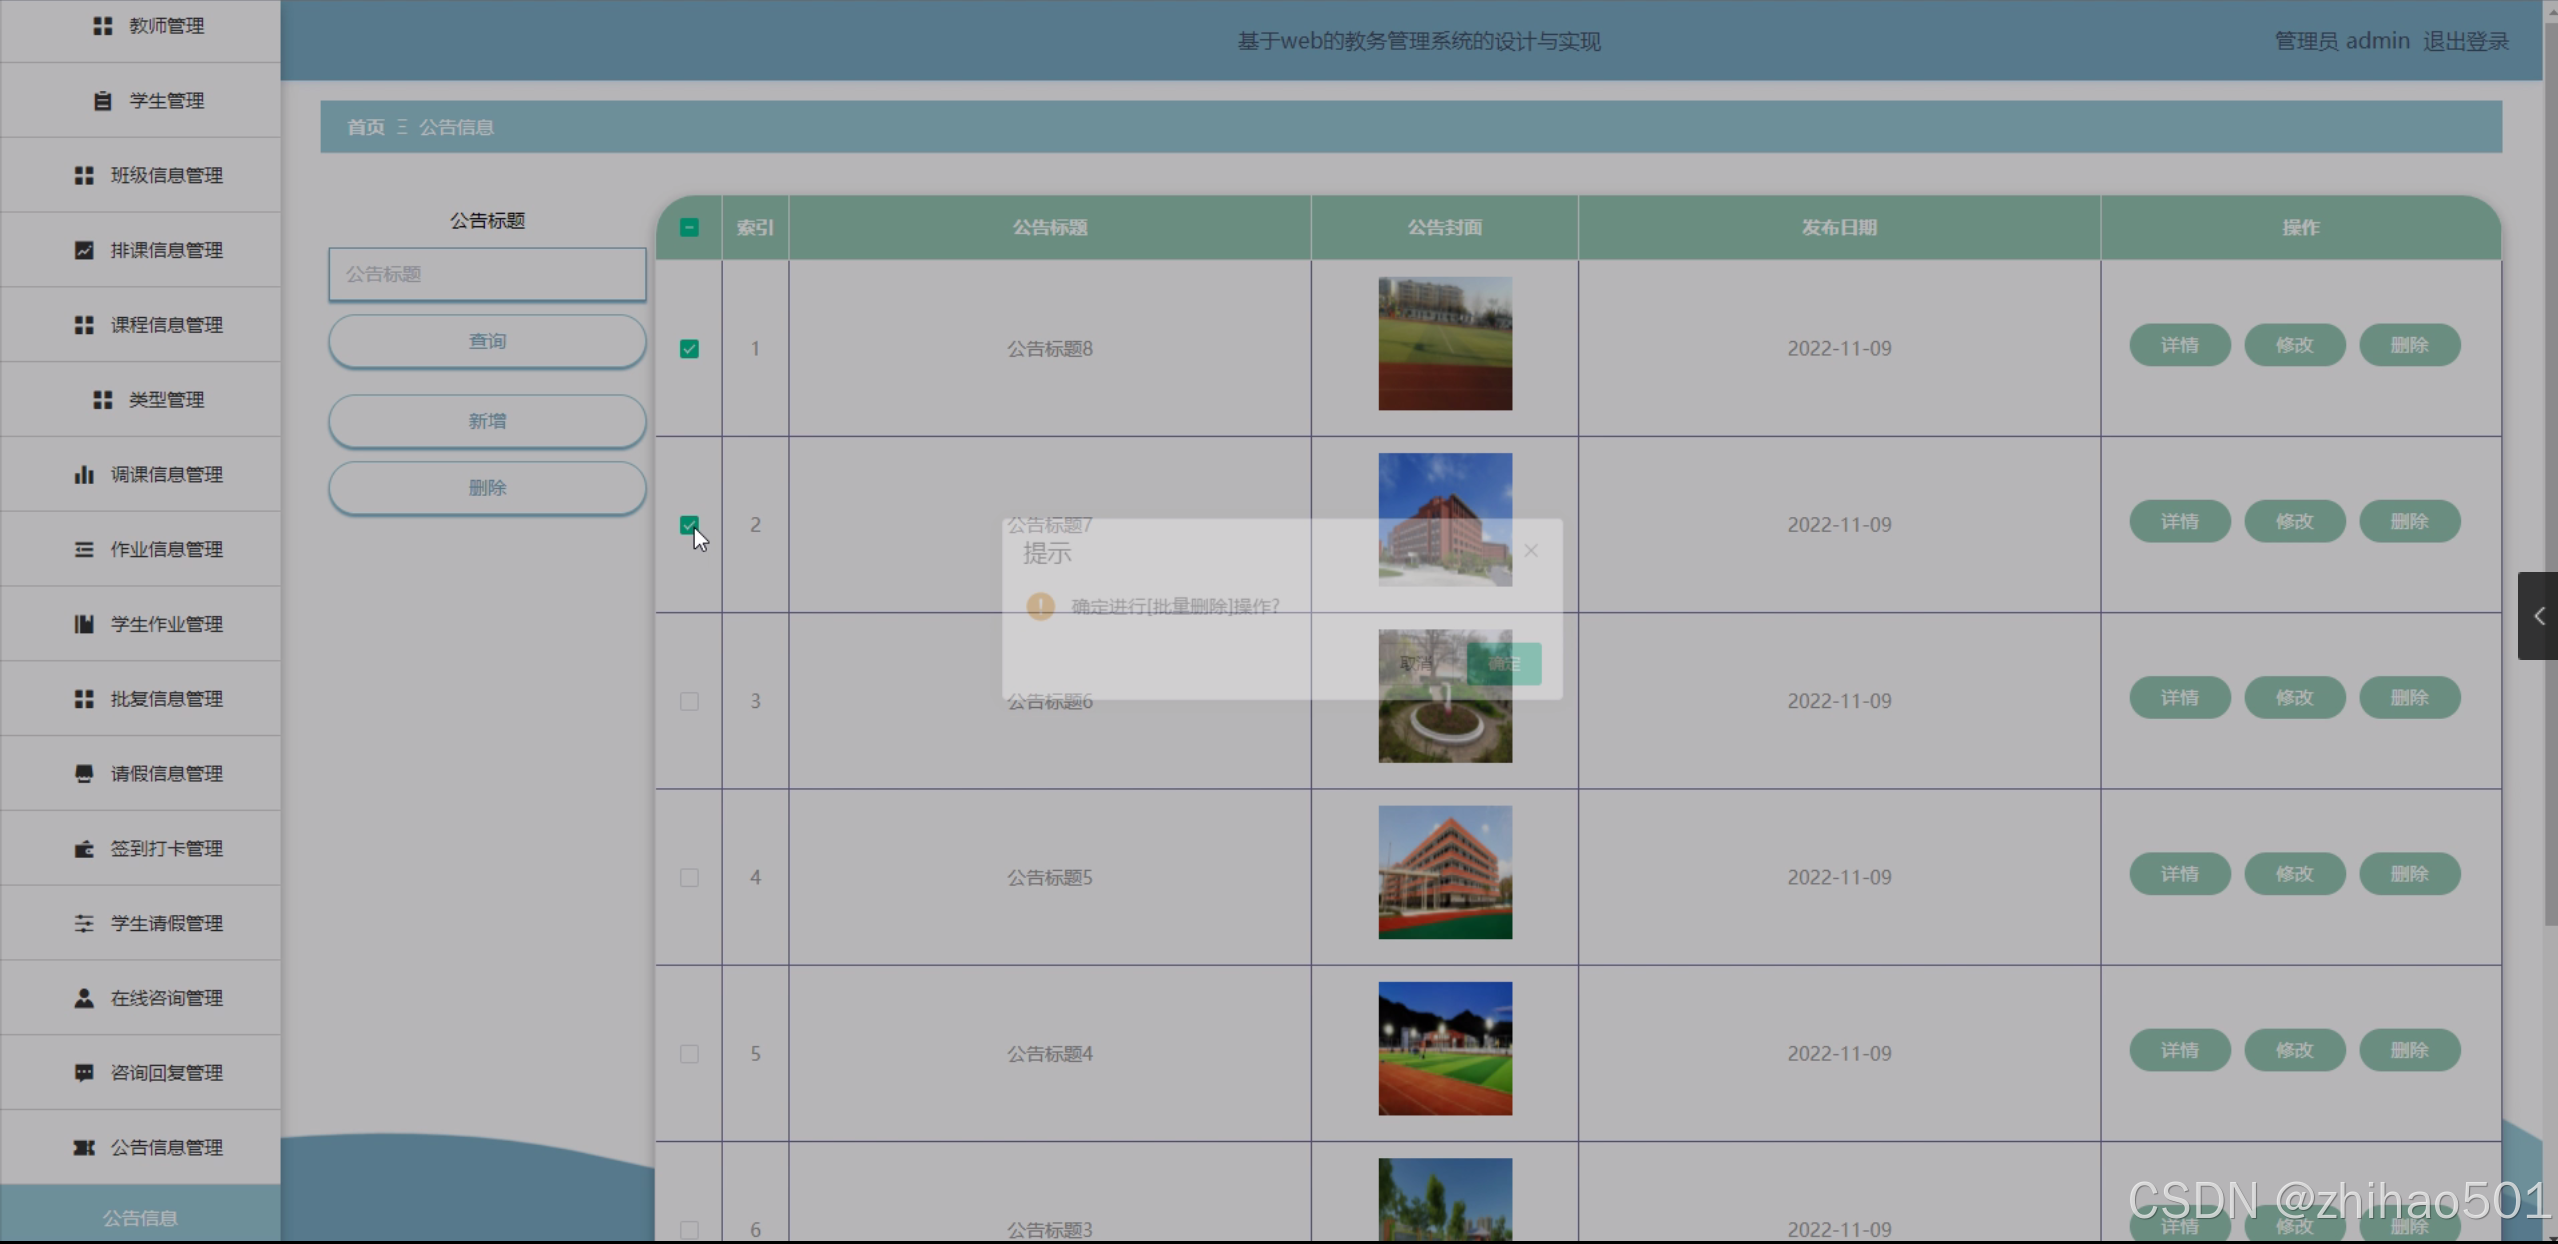Check the checkbox for row 3
This screenshot has width=2558, height=1244.
coord(689,701)
